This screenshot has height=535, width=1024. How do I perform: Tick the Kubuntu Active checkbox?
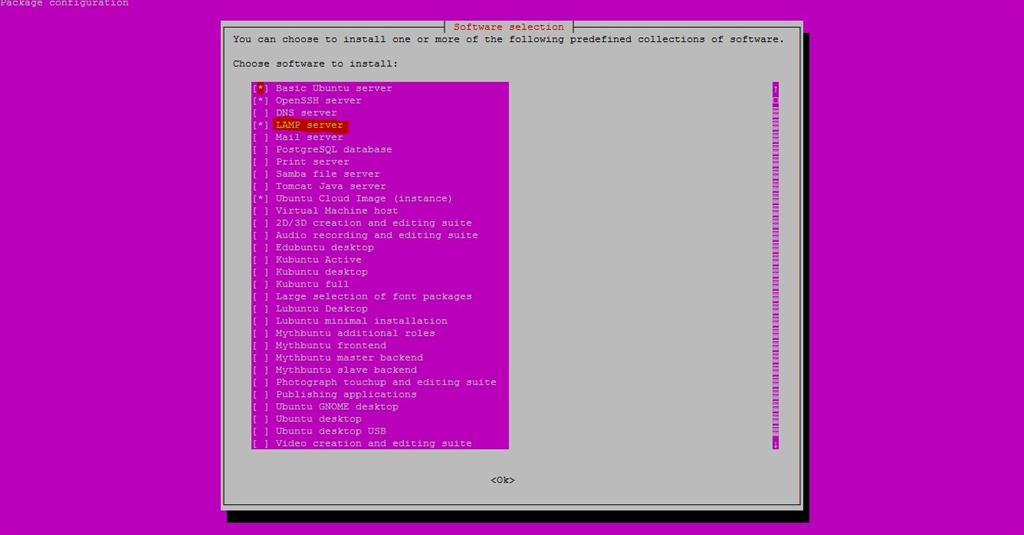coord(261,260)
